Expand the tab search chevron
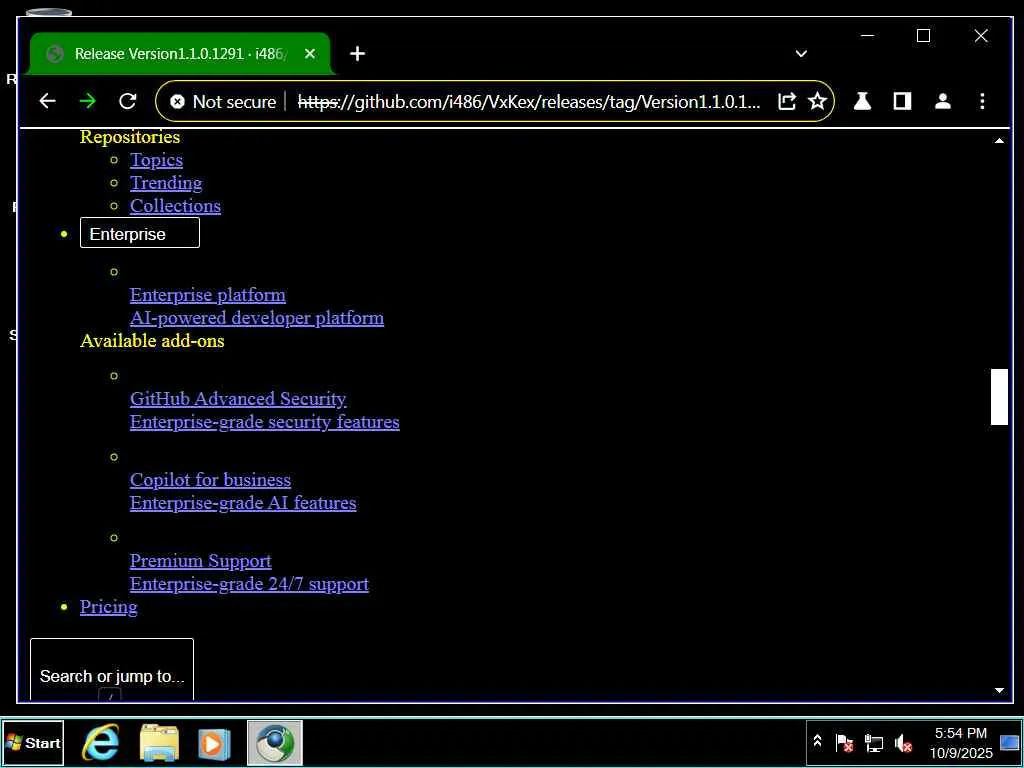The image size is (1024, 768). click(801, 54)
